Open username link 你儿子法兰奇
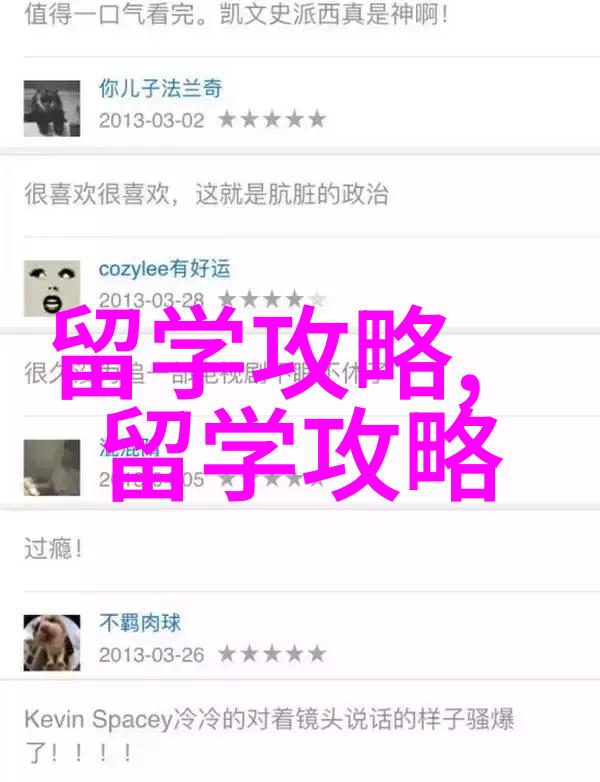600x782 pixels. [x=161, y=88]
